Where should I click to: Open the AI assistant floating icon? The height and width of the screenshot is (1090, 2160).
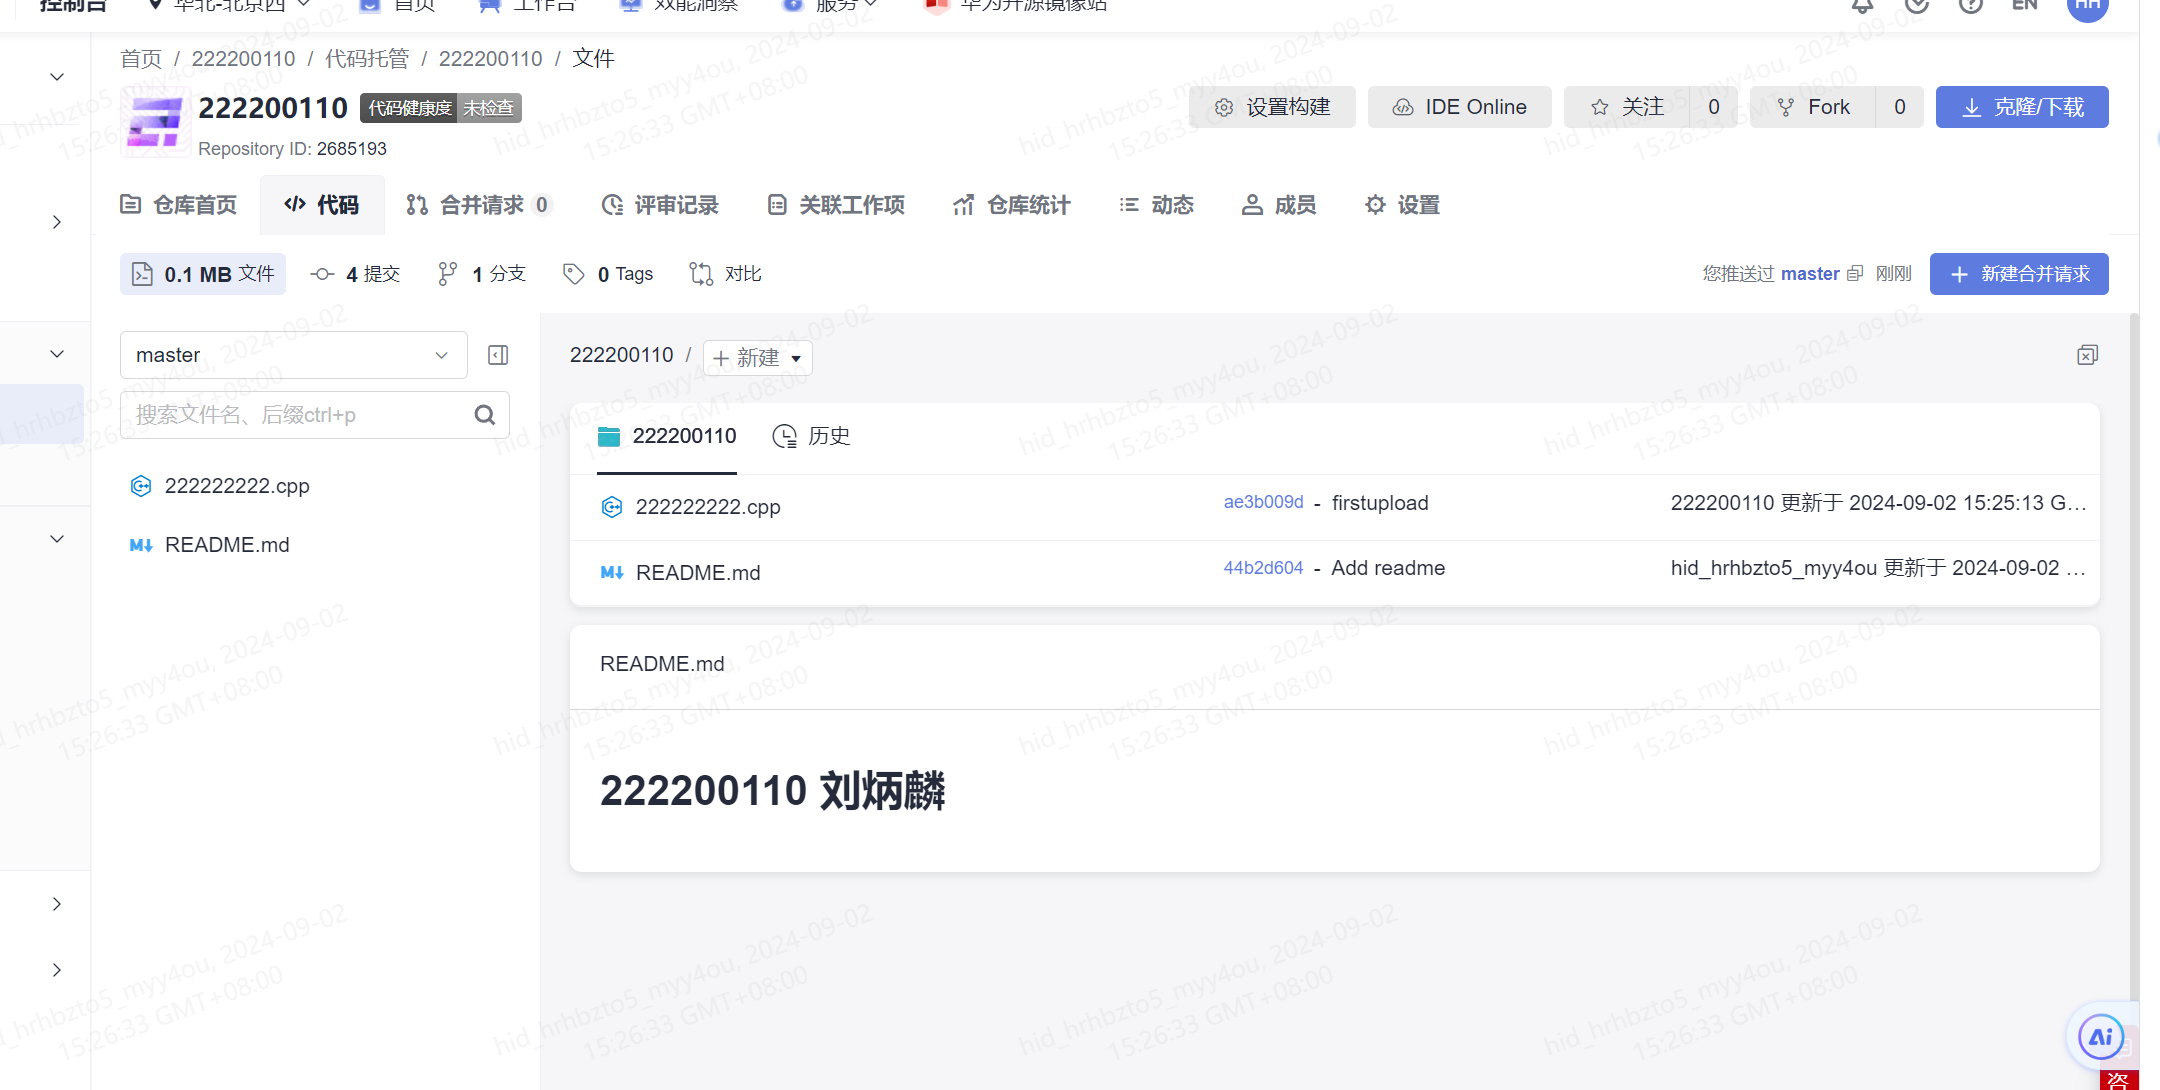pos(2100,1037)
